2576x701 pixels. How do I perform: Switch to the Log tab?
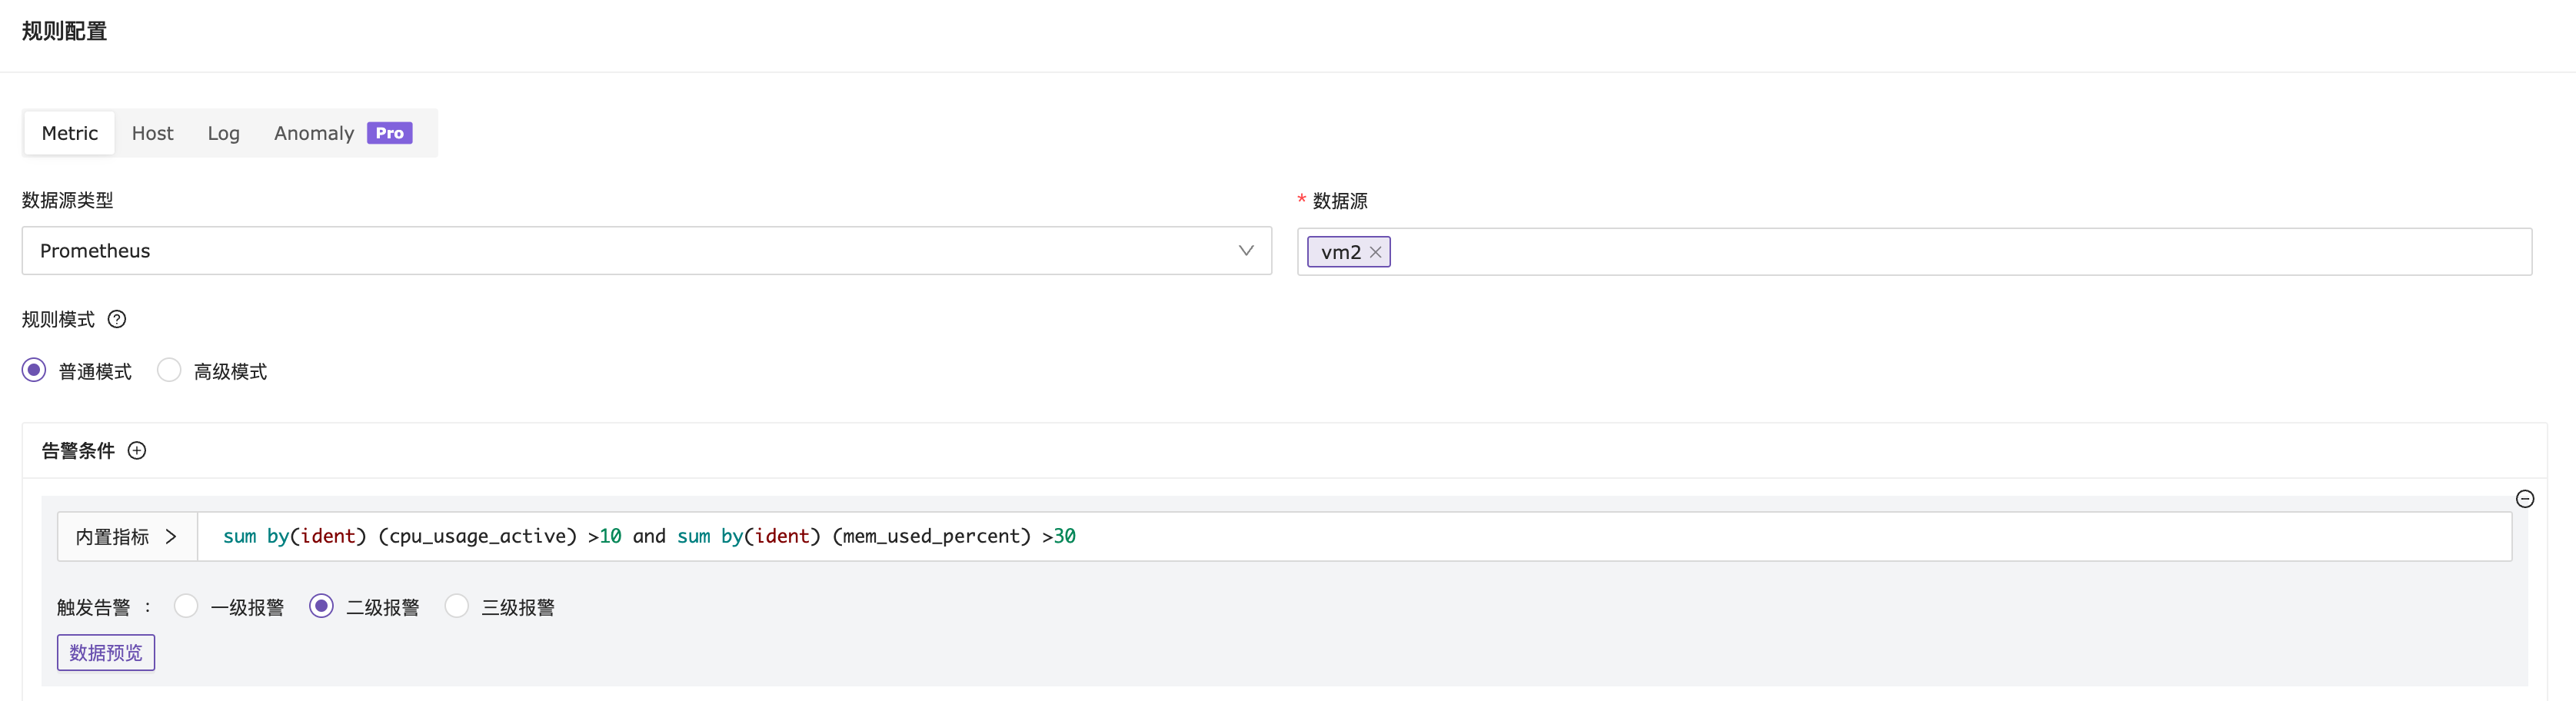(x=223, y=133)
